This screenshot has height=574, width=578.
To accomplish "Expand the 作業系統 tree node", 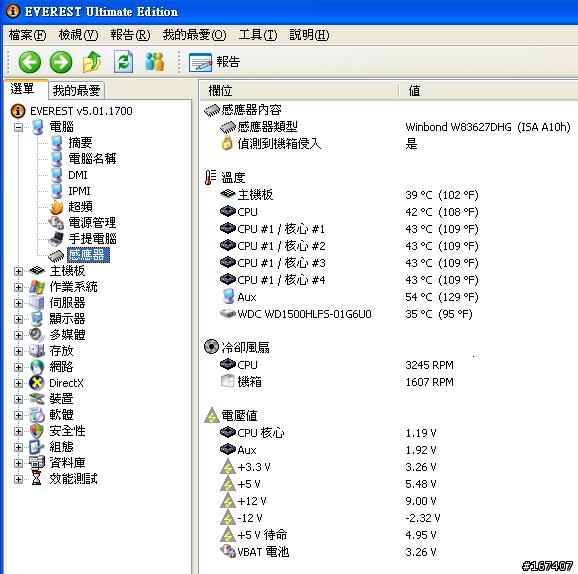I will click(18, 287).
